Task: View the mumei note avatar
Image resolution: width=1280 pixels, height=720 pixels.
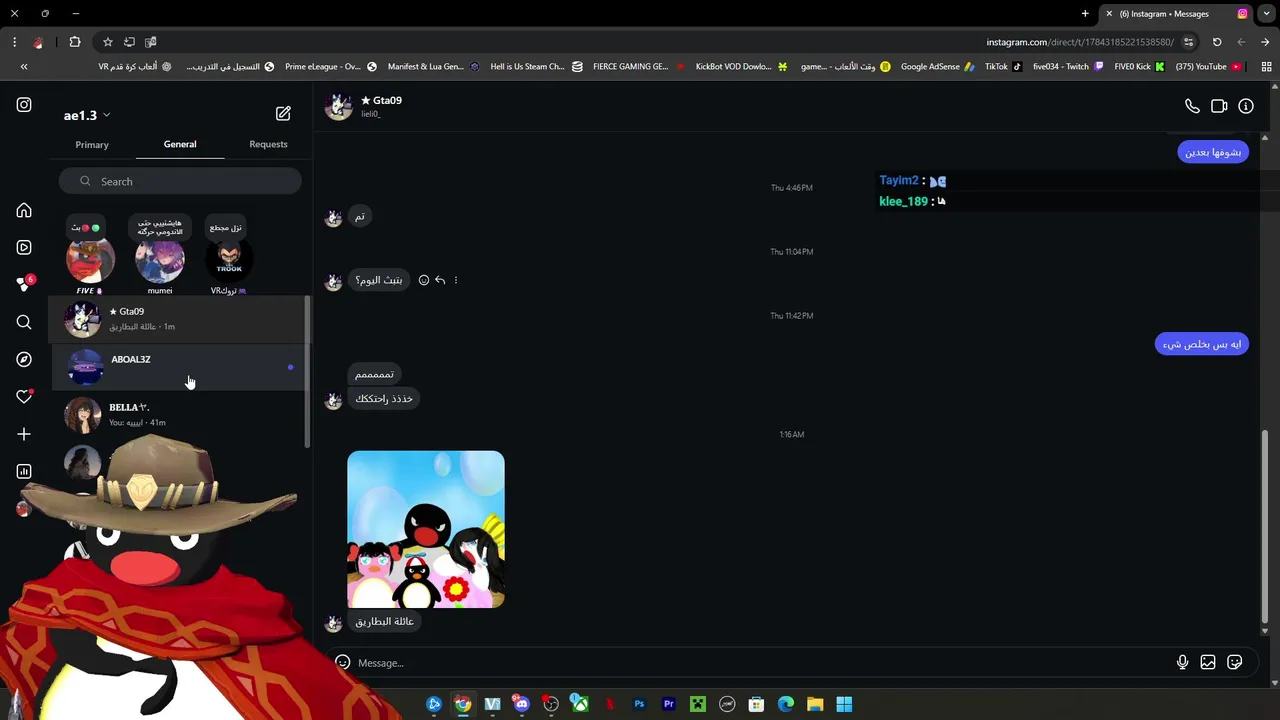Action: click(x=160, y=261)
